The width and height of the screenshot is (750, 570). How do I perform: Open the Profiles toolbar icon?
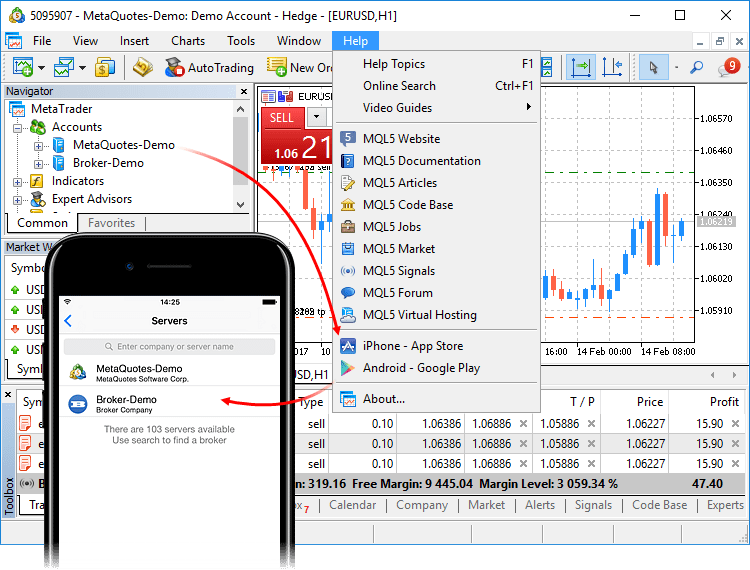[64, 67]
